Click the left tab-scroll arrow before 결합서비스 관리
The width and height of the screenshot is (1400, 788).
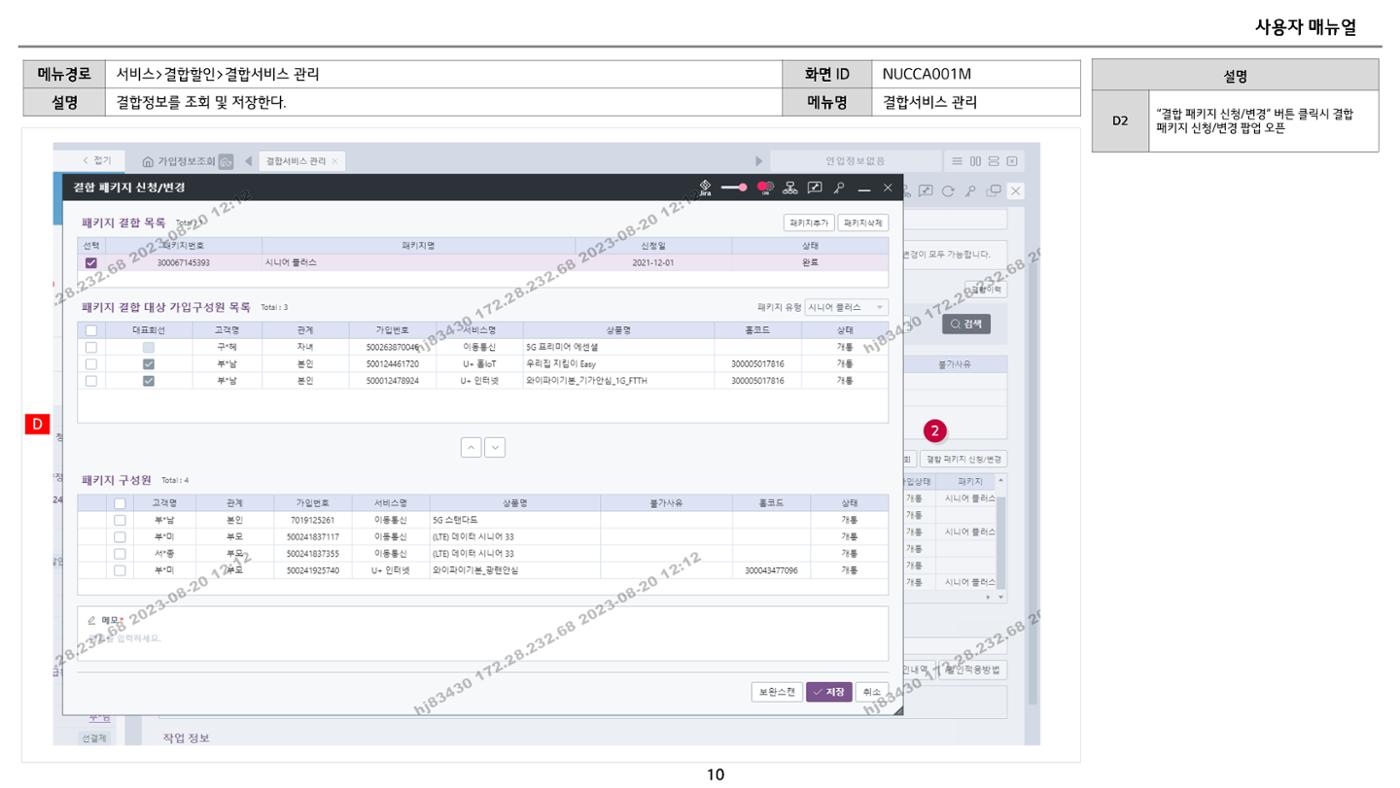pyautogui.click(x=247, y=161)
